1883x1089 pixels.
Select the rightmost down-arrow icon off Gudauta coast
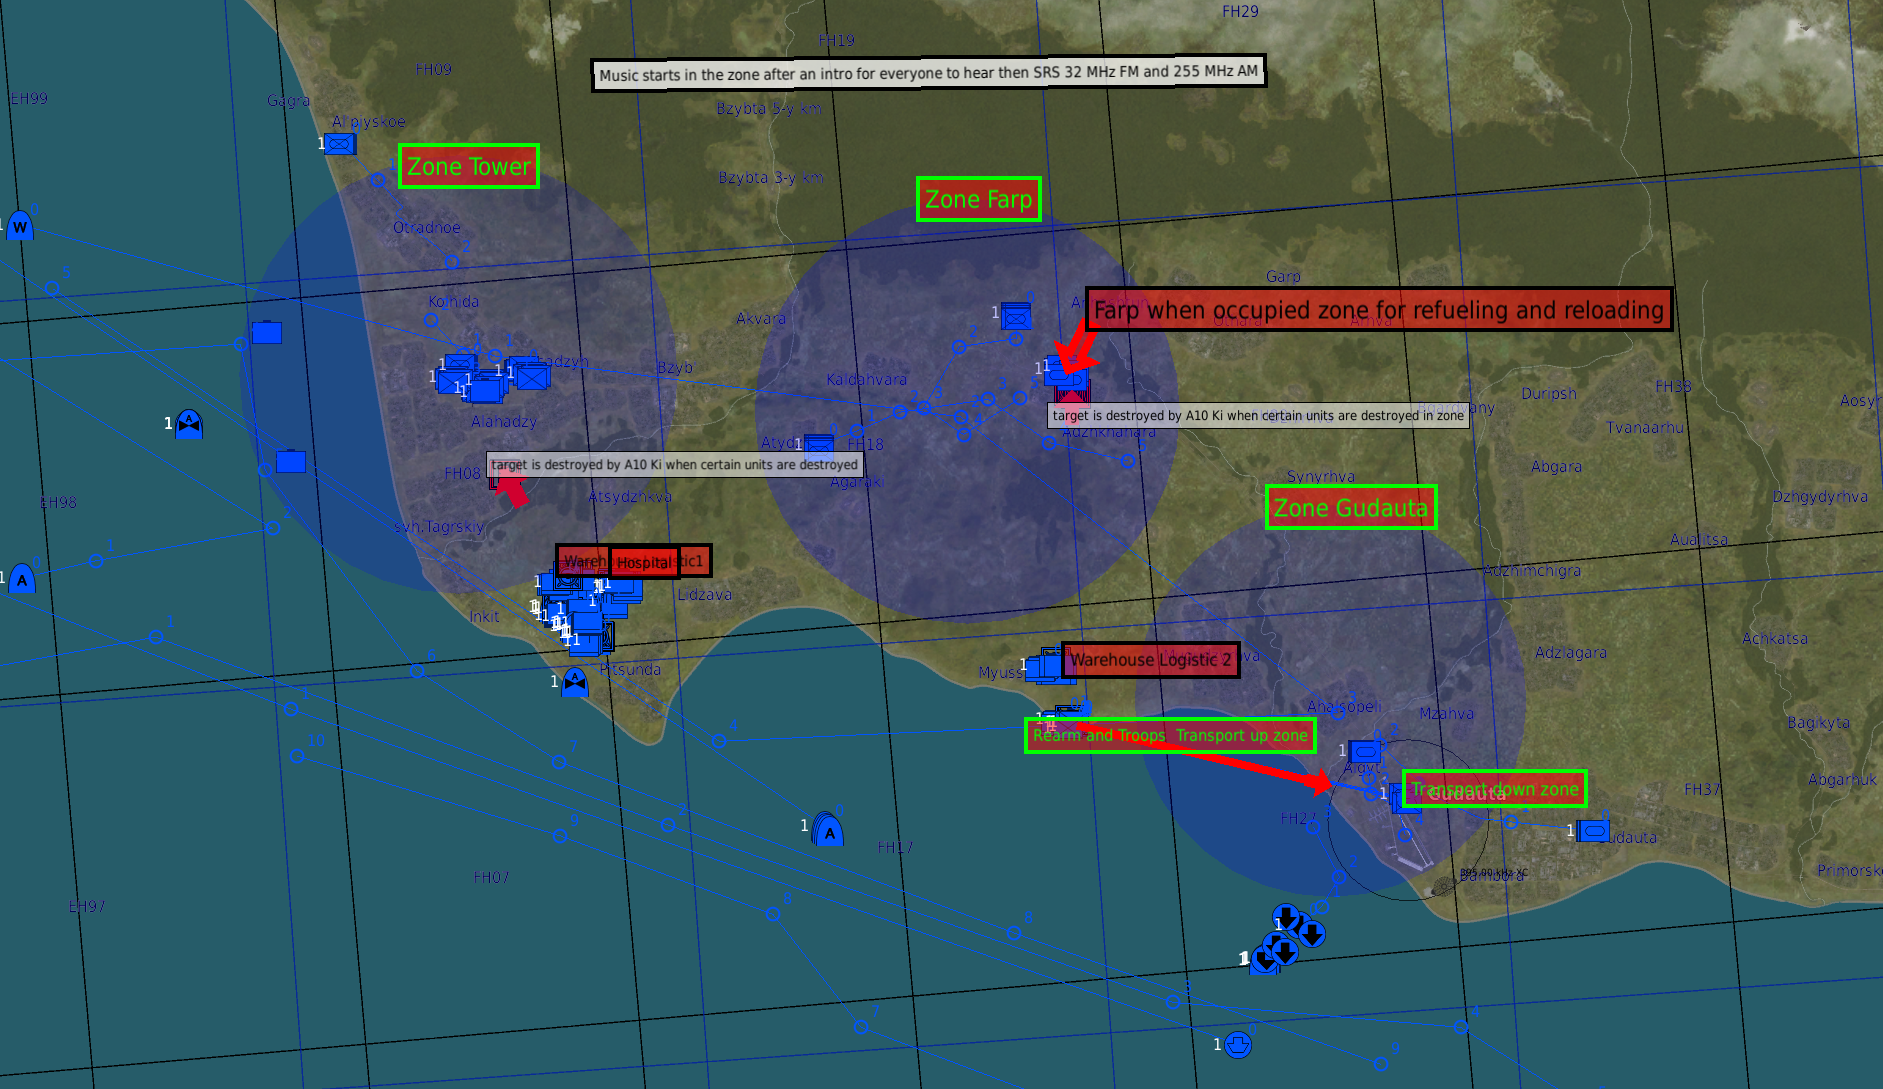pos(1312,934)
